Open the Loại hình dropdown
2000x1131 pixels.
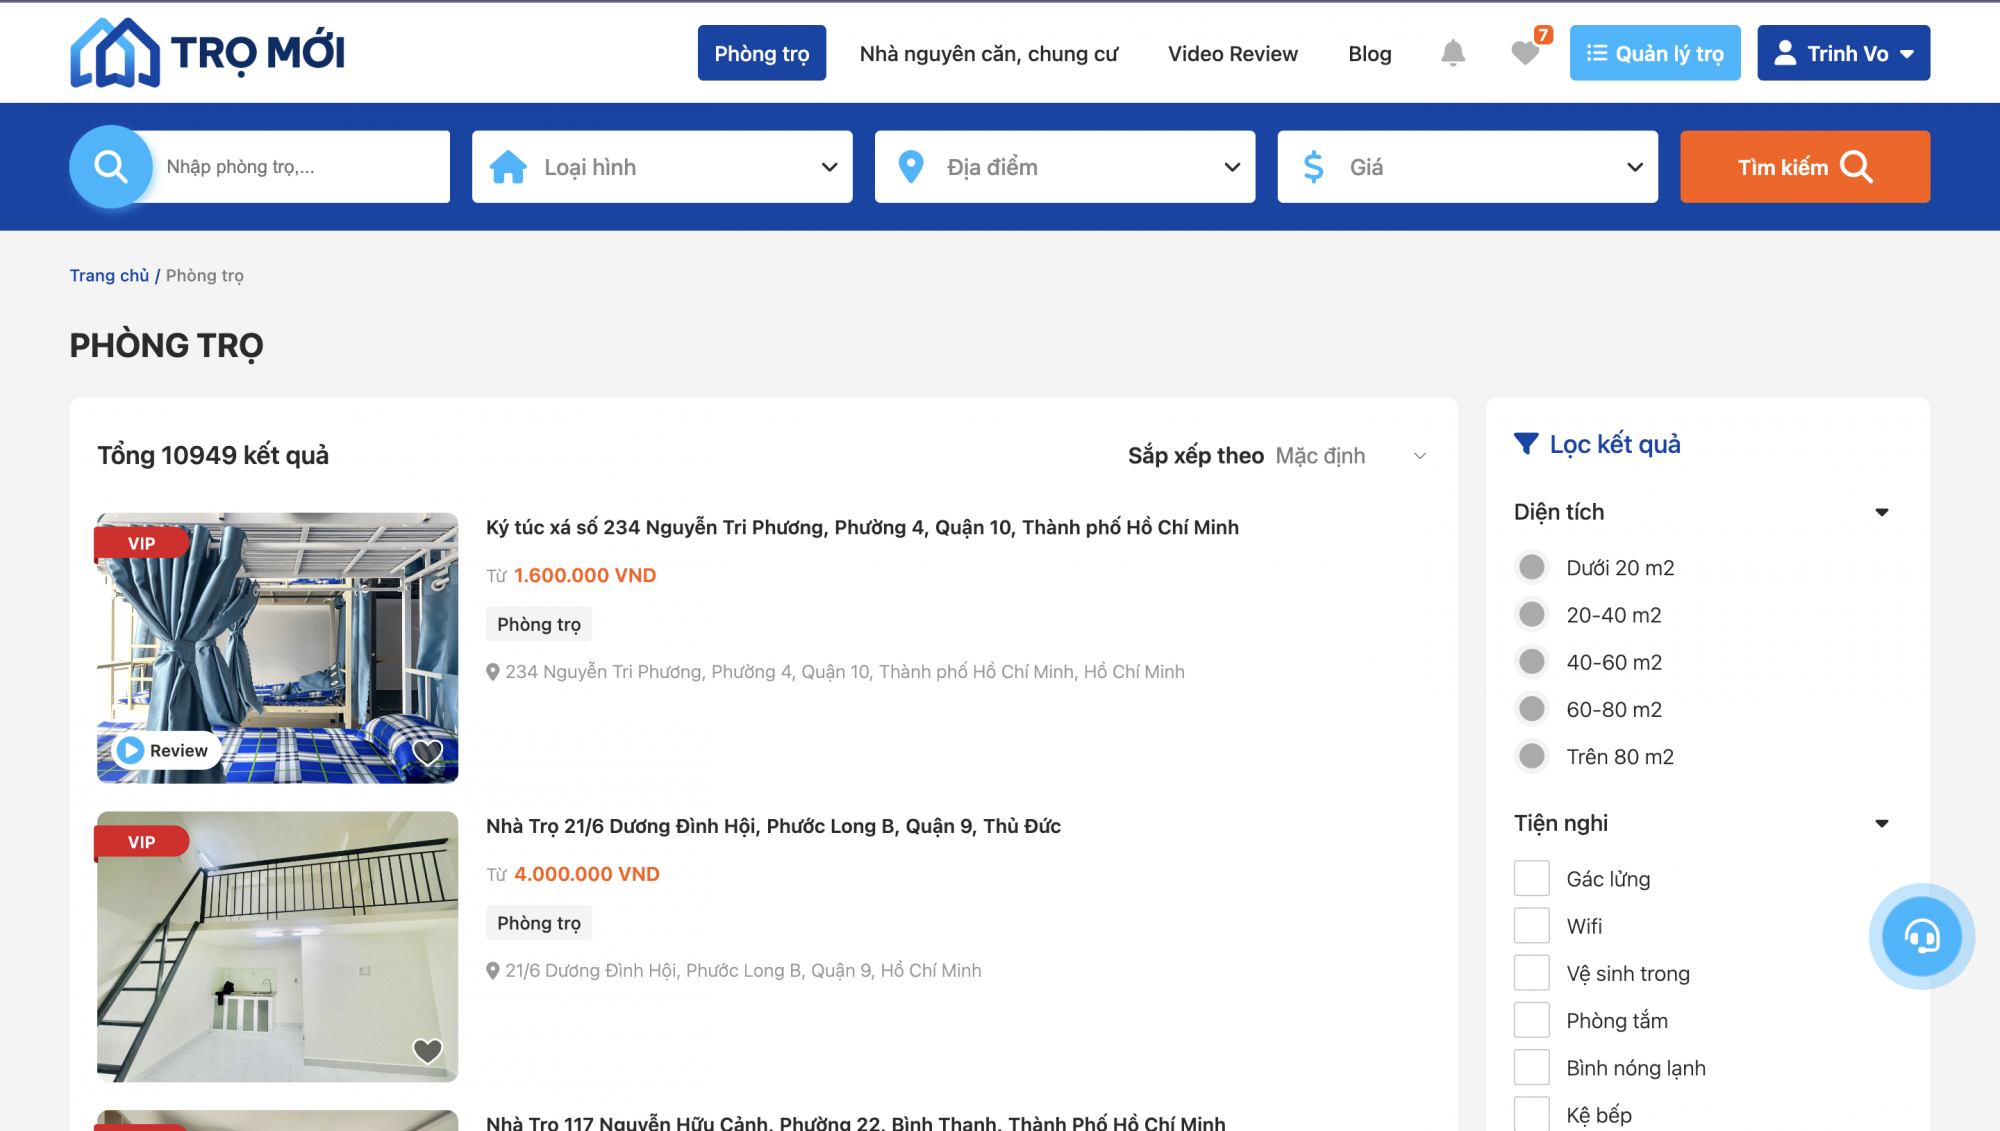662,167
